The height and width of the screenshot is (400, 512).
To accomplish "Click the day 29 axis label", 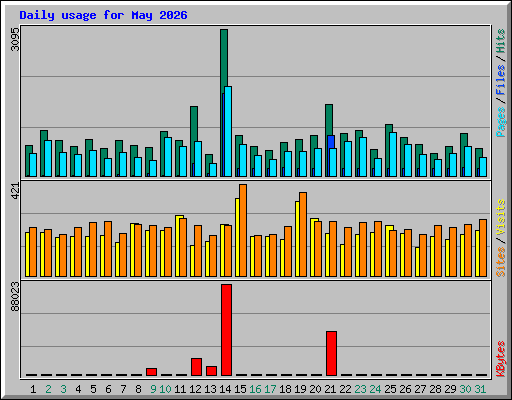I will click(x=450, y=389).
